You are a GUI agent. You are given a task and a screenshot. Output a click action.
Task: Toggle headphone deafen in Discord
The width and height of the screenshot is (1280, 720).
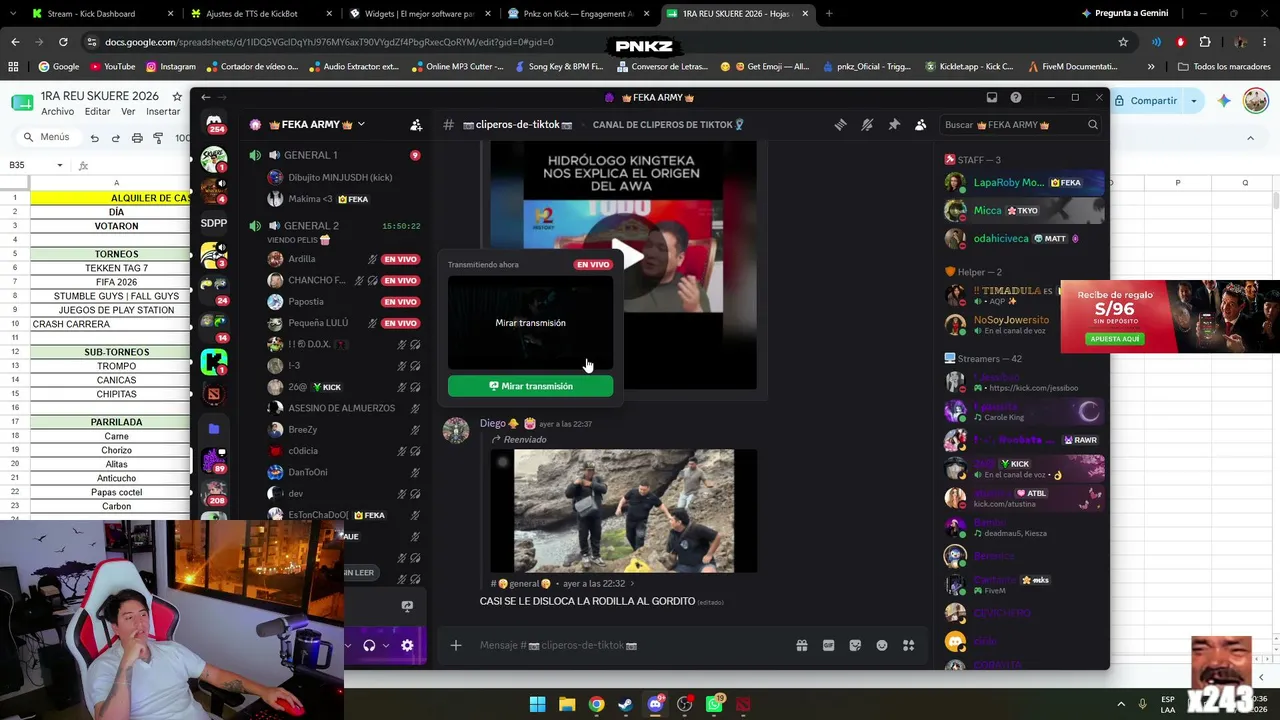click(x=369, y=646)
